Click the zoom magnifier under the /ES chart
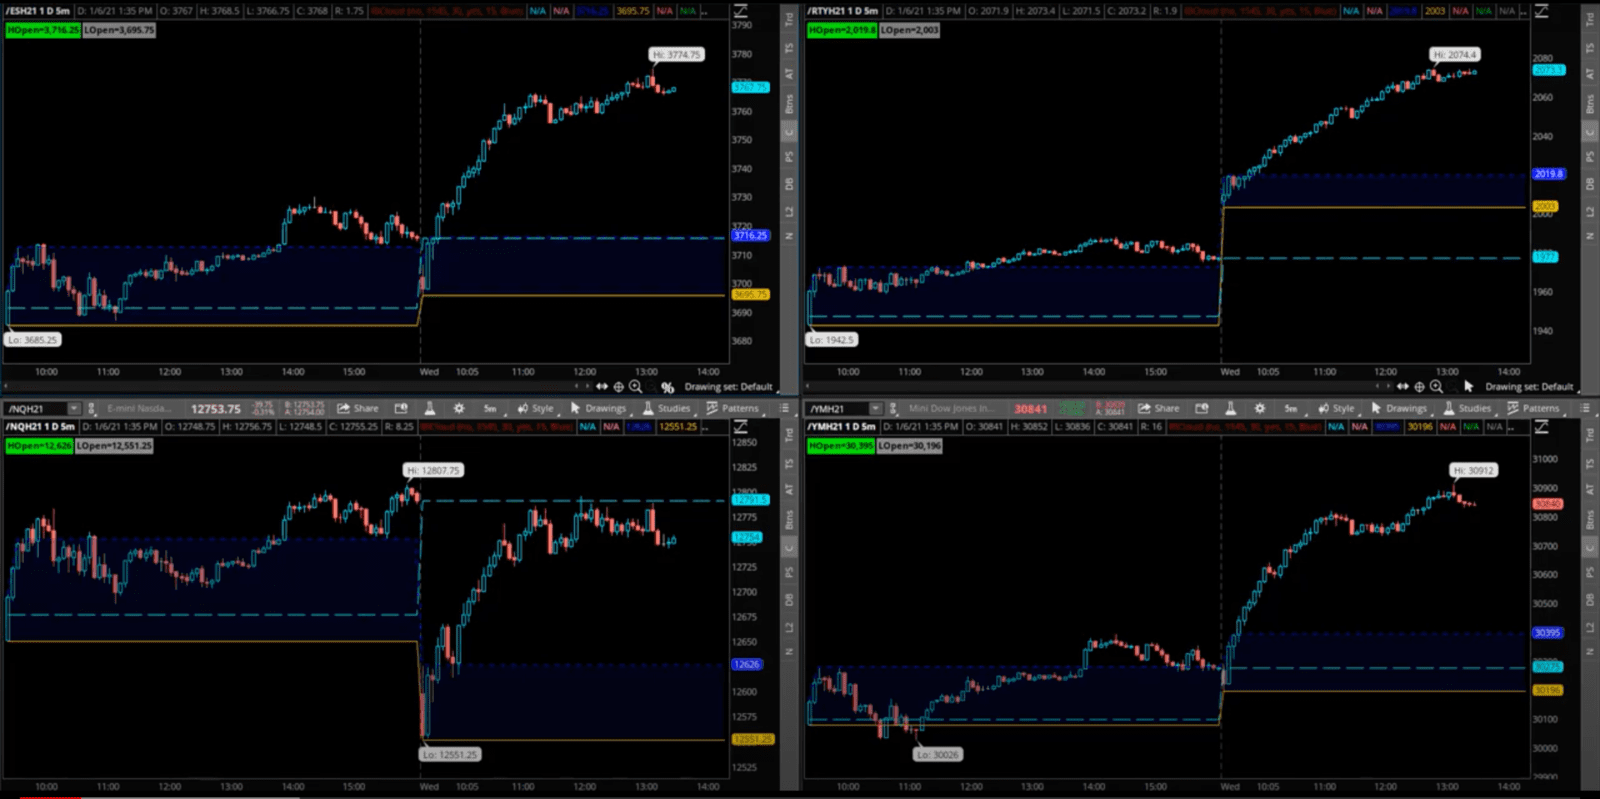 pos(635,387)
